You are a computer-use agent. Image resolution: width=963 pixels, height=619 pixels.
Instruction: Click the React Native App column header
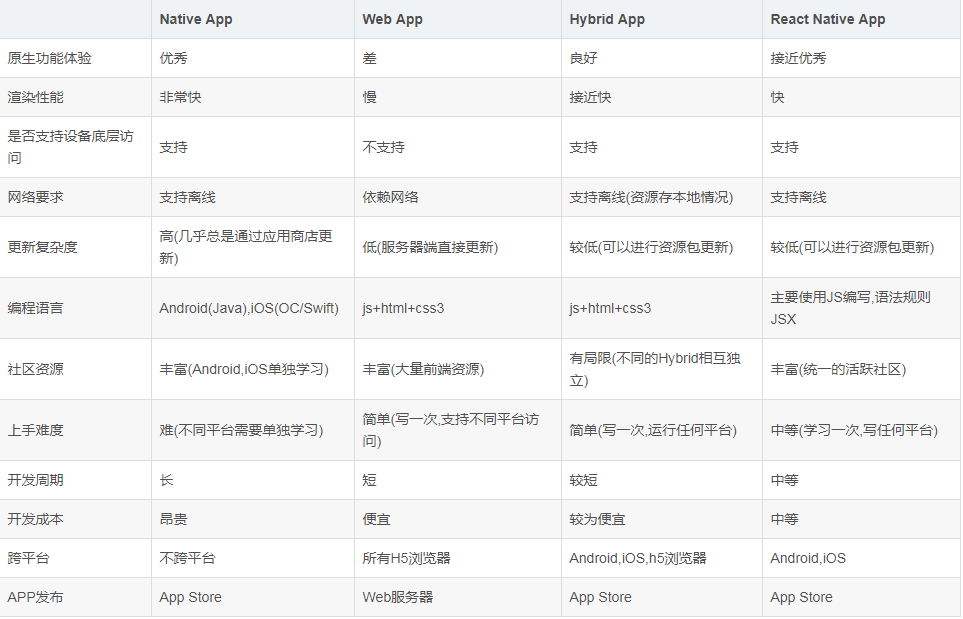point(828,20)
